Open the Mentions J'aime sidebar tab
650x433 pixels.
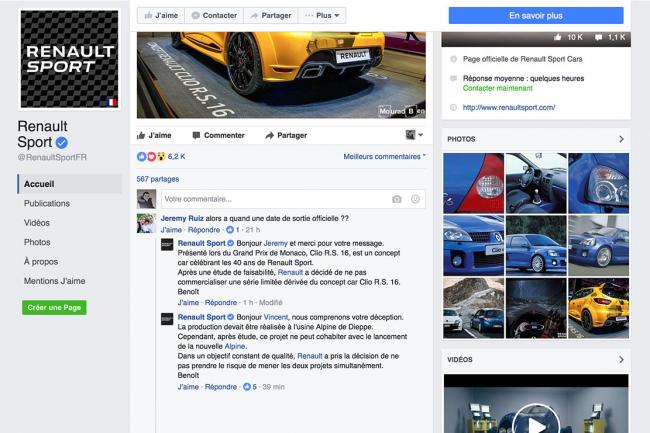click(x=54, y=281)
